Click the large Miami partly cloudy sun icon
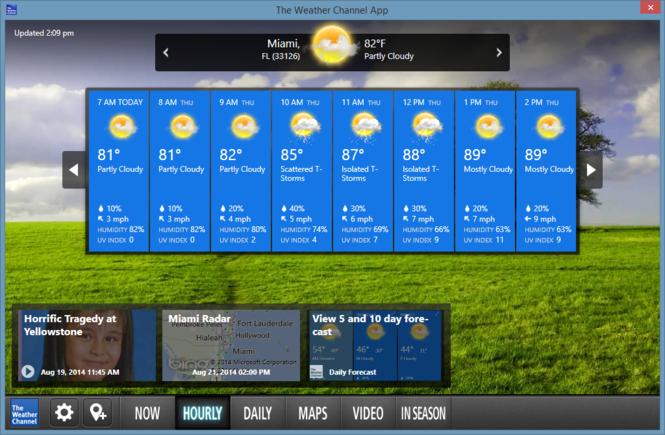This screenshot has height=435, width=665. [x=332, y=45]
